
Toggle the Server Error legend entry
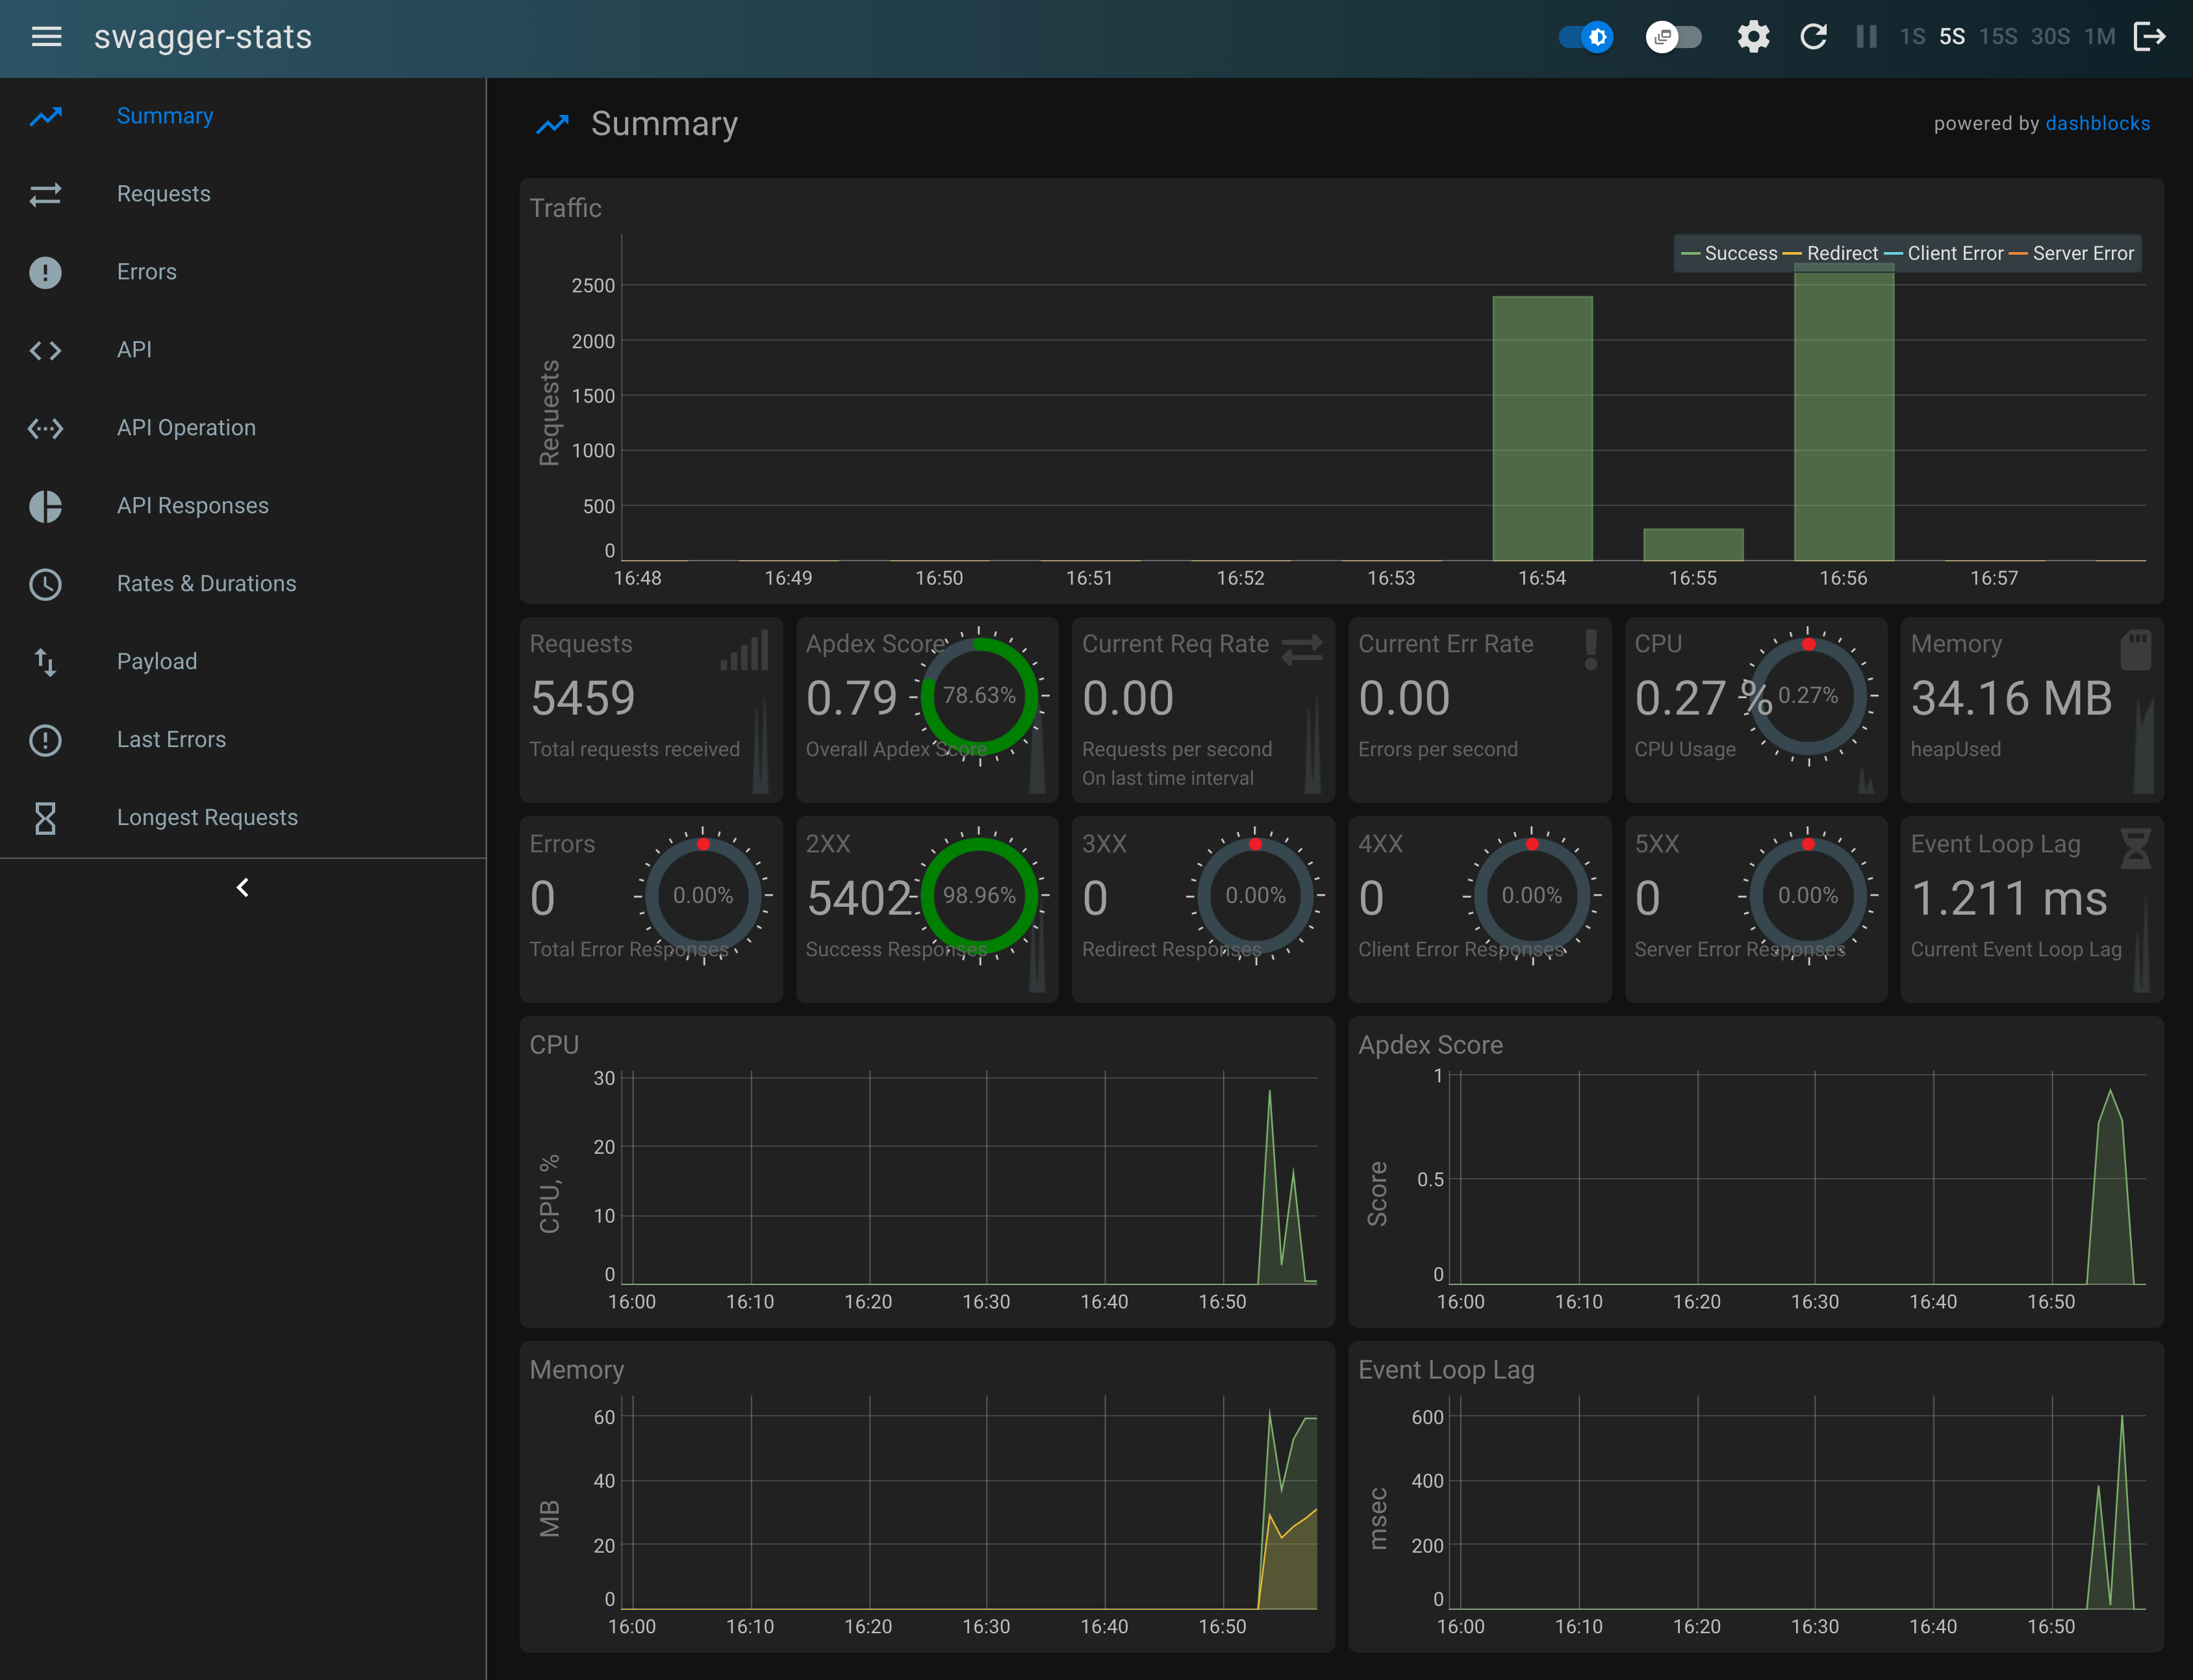click(2072, 253)
